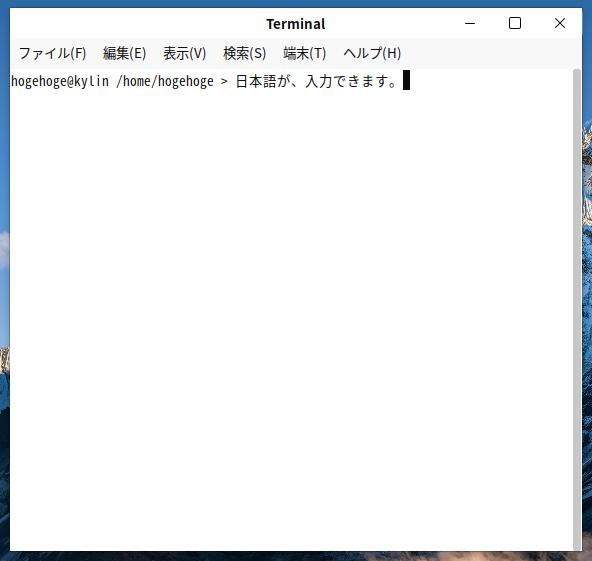Screen dimensions: 592x561
Task: Open the ファイル(F) menu
Action: (52, 53)
